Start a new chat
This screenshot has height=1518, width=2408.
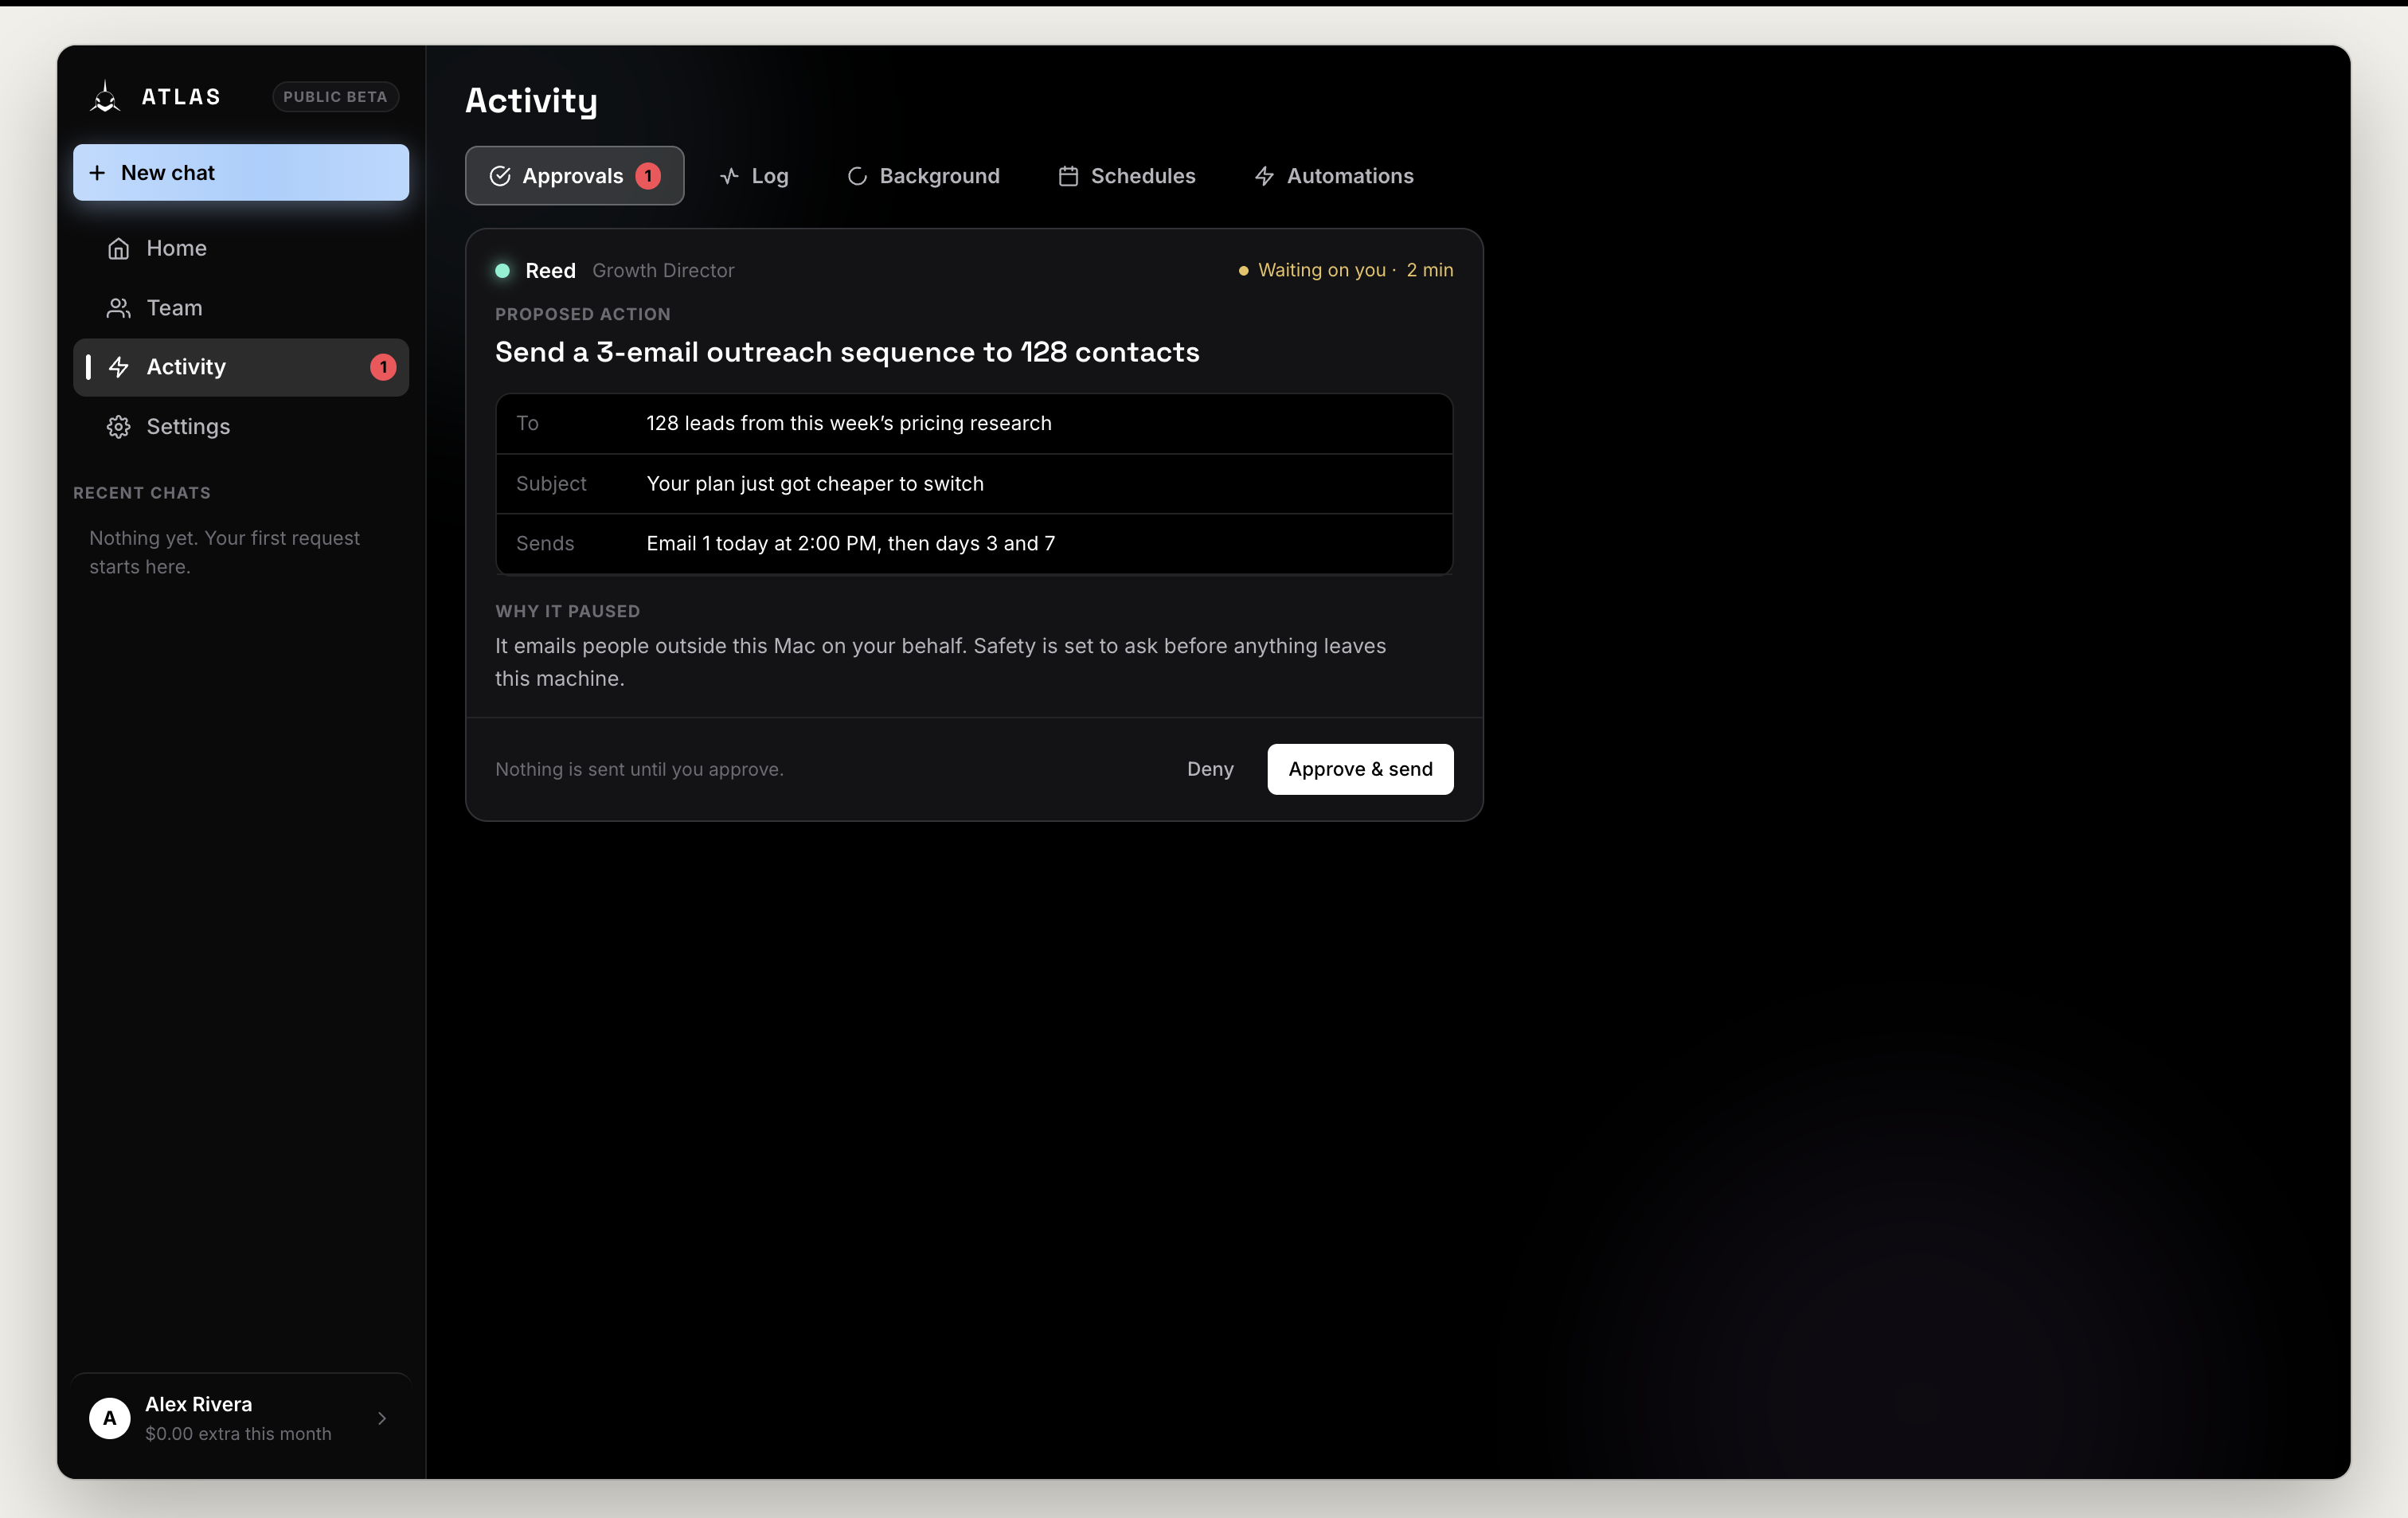[x=241, y=172]
